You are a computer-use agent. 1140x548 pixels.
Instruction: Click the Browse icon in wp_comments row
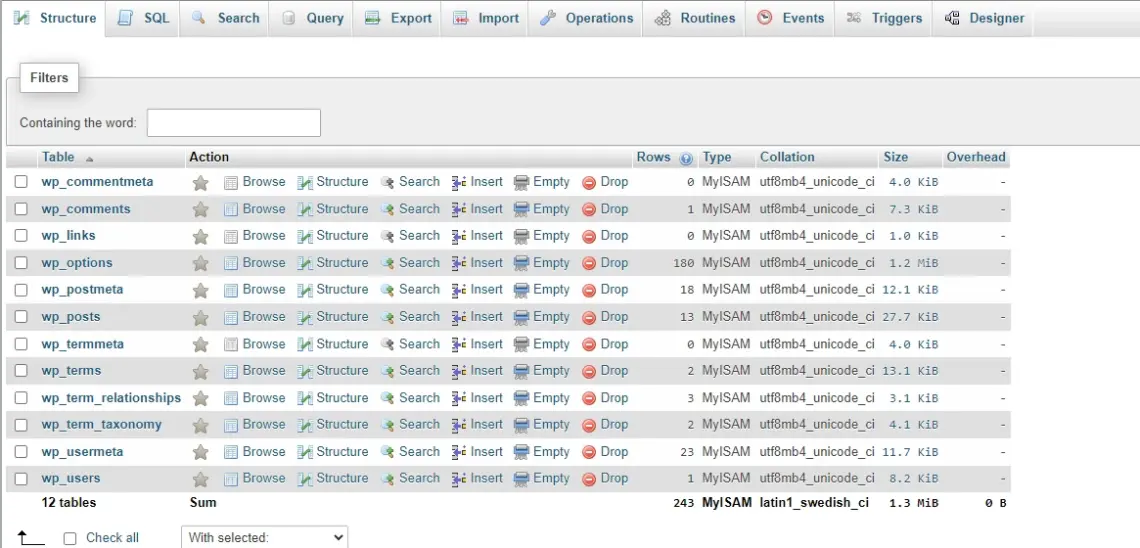231,209
